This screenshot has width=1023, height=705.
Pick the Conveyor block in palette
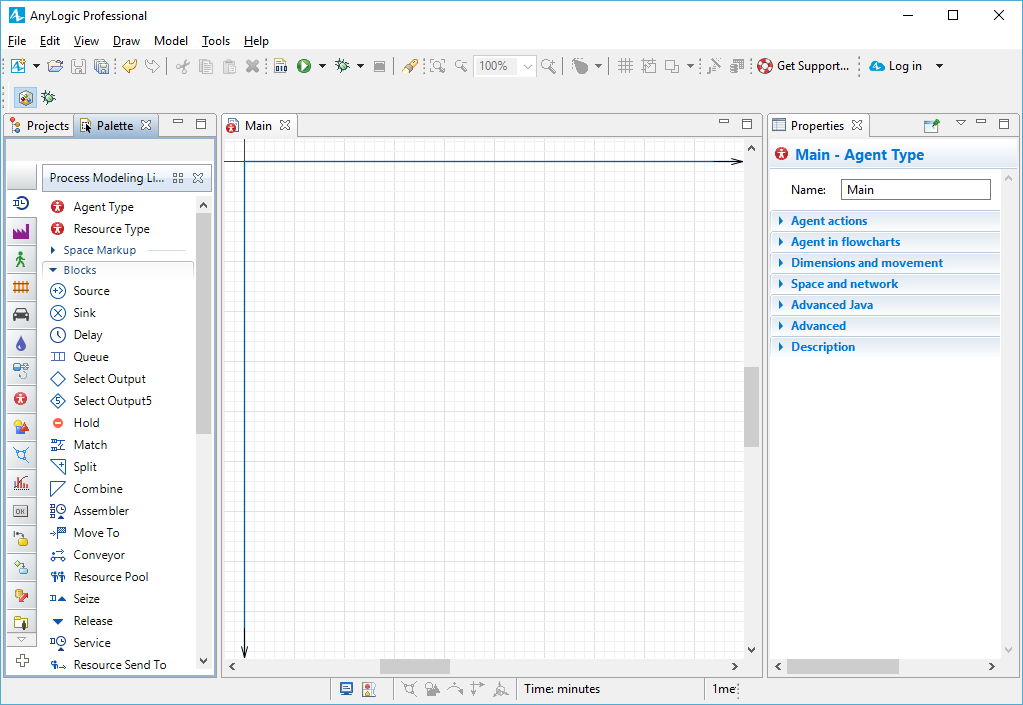(x=87, y=555)
